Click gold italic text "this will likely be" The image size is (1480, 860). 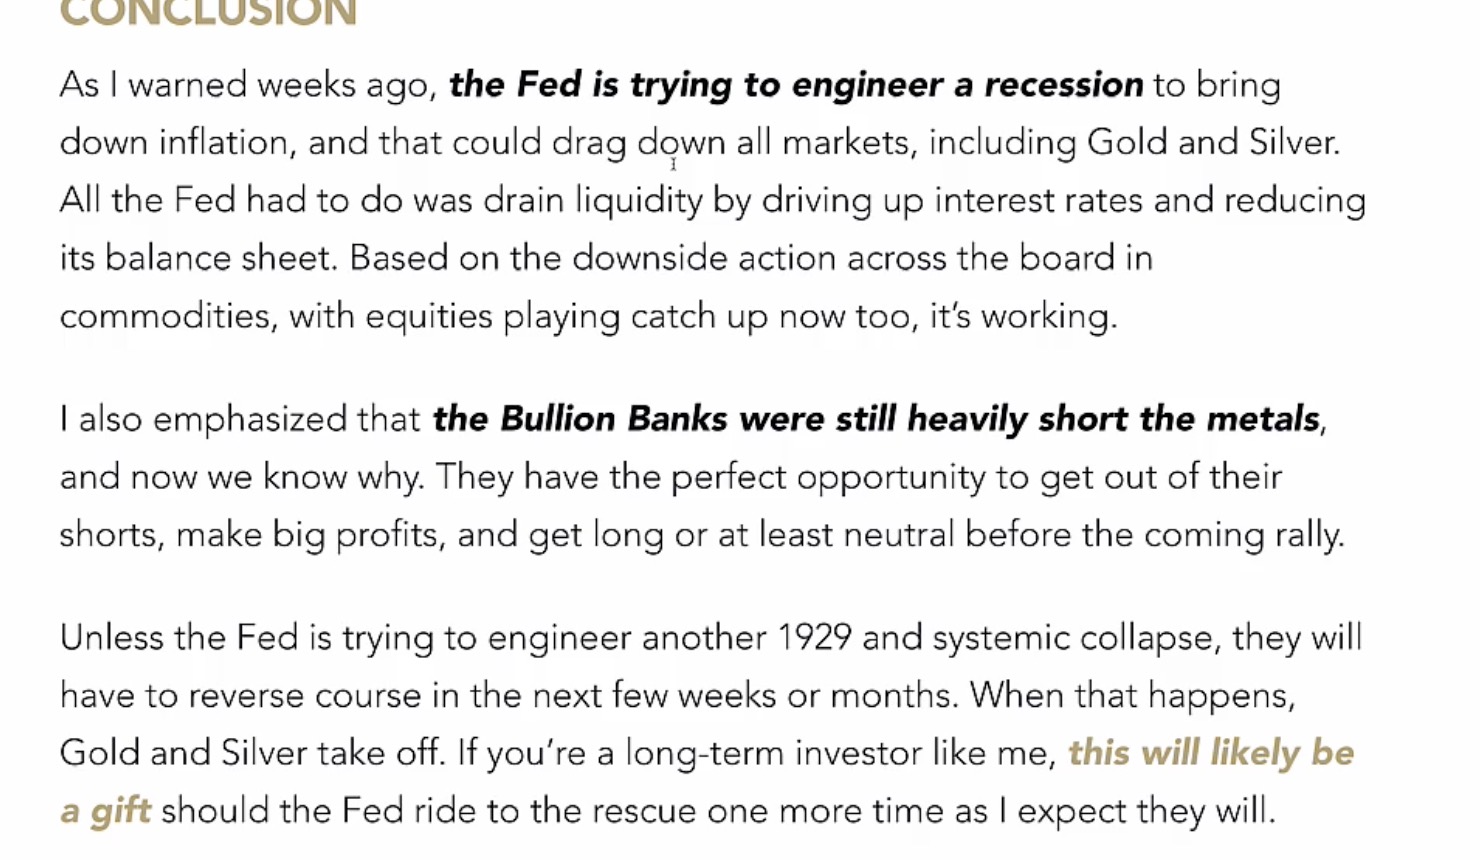point(1210,753)
